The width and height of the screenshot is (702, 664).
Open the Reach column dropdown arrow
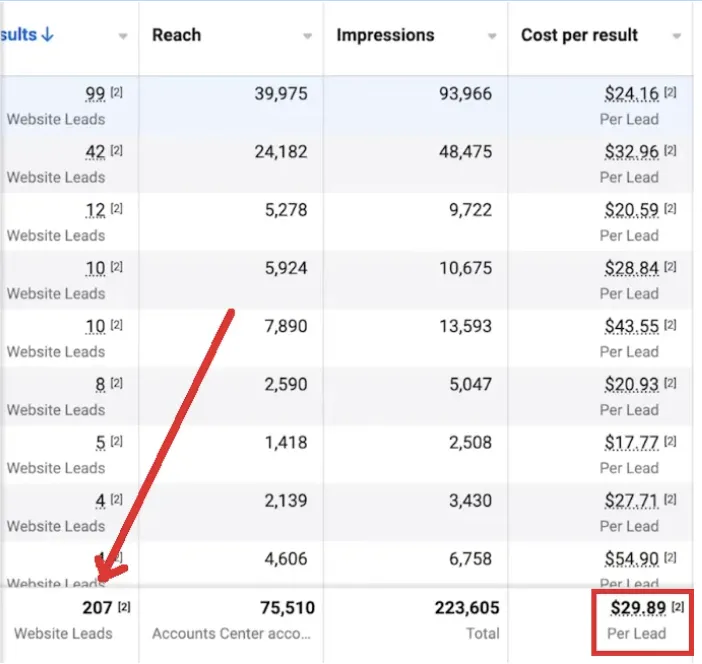[x=307, y=36]
